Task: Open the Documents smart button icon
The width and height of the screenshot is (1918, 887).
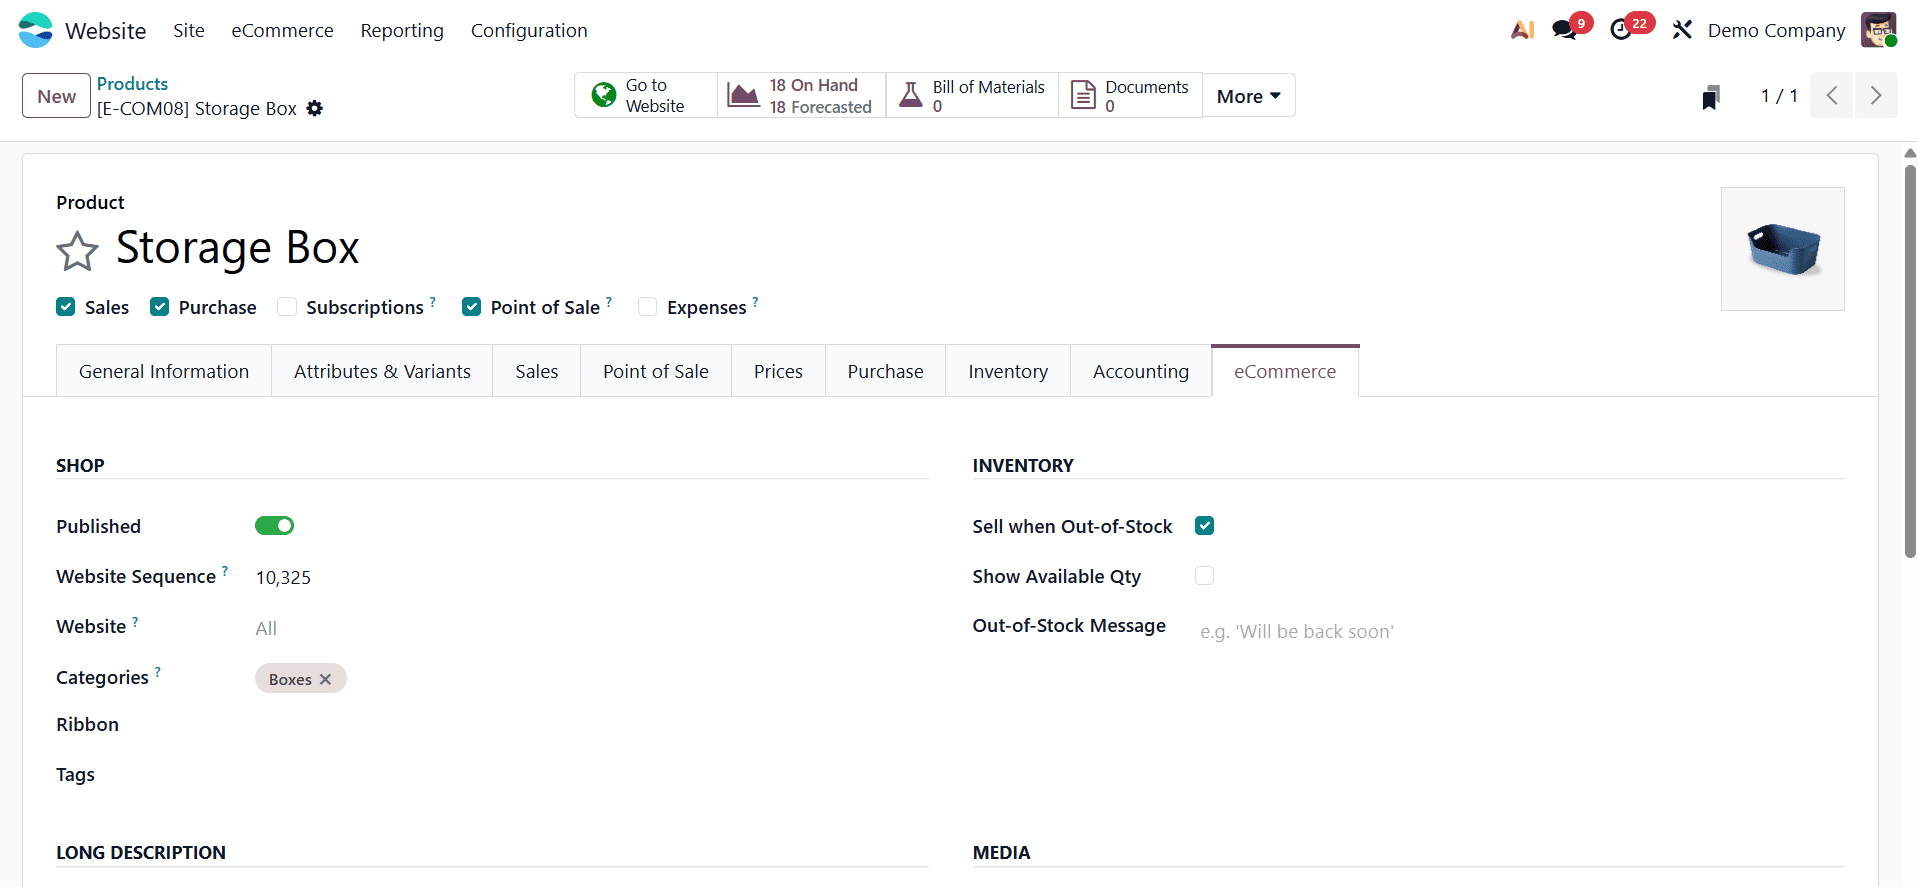Action: point(1082,94)
